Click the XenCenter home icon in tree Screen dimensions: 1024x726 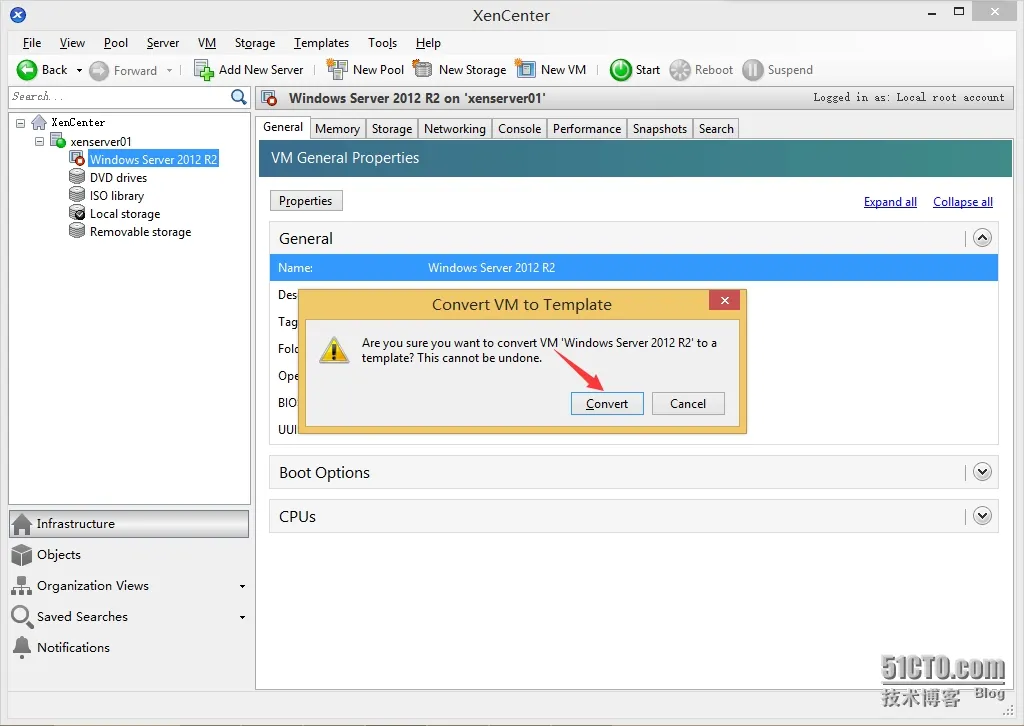39,122
